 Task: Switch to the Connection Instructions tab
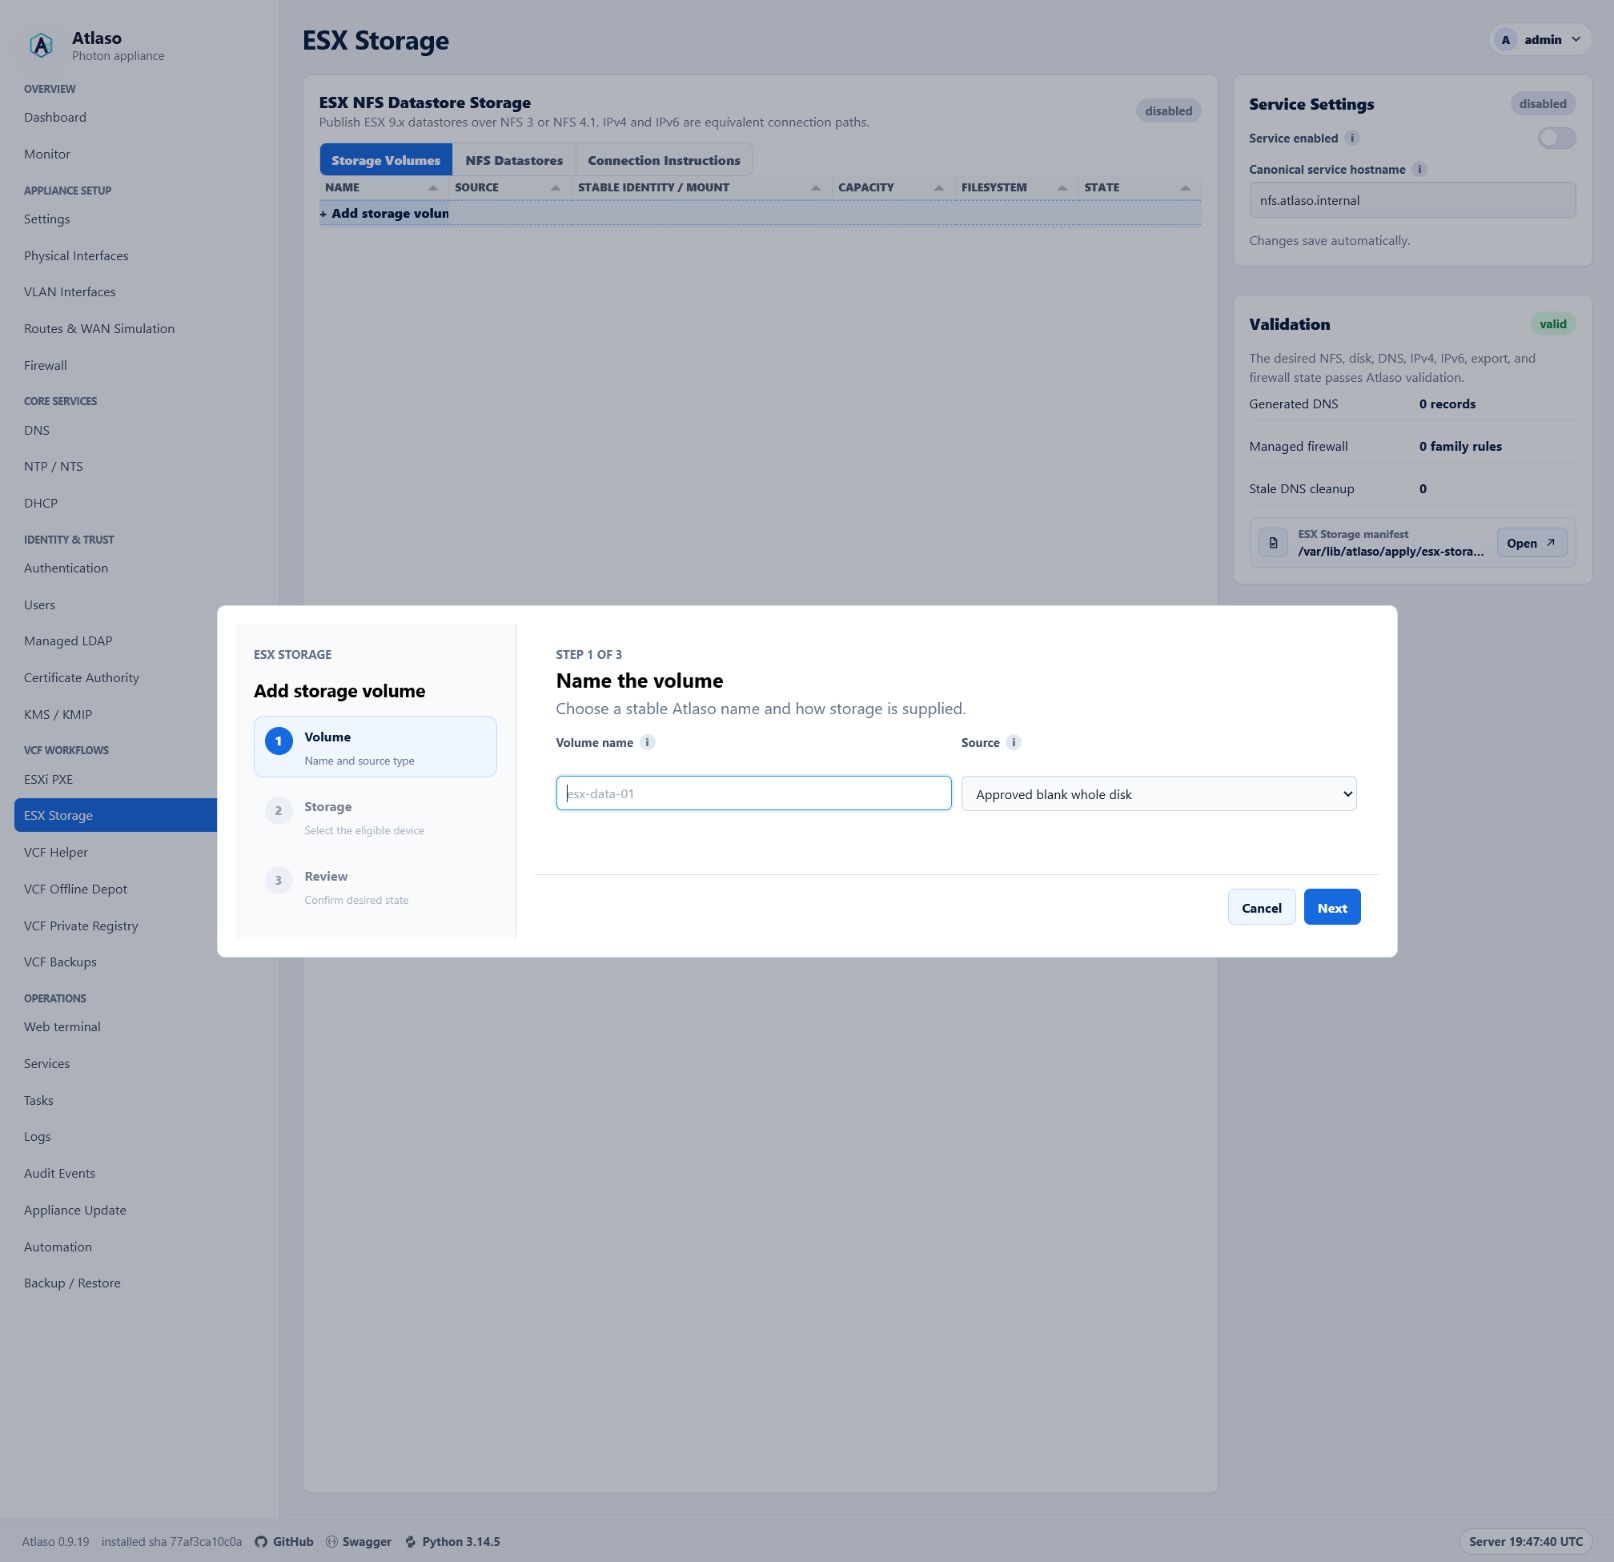click(x=664, y=160)
